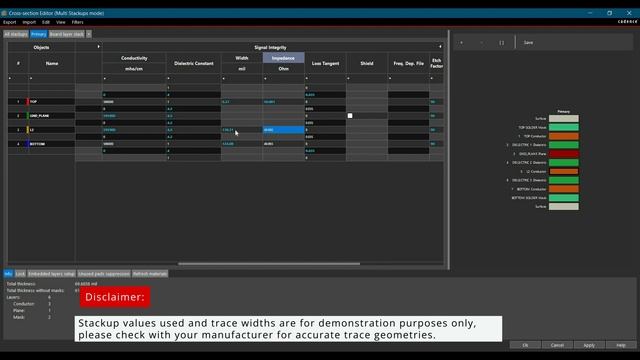Click the horizontal scrollbar of the table
The width and height of the screenshot is (640, 360).
click(269, 264)
